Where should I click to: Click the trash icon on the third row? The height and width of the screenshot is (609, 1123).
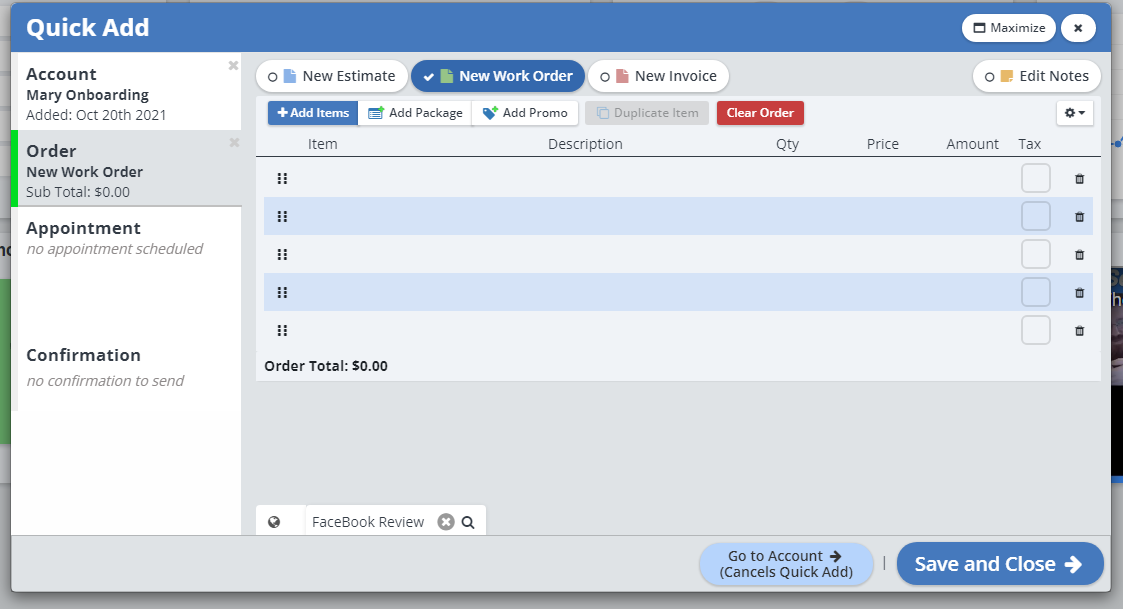click(1079, 255)
